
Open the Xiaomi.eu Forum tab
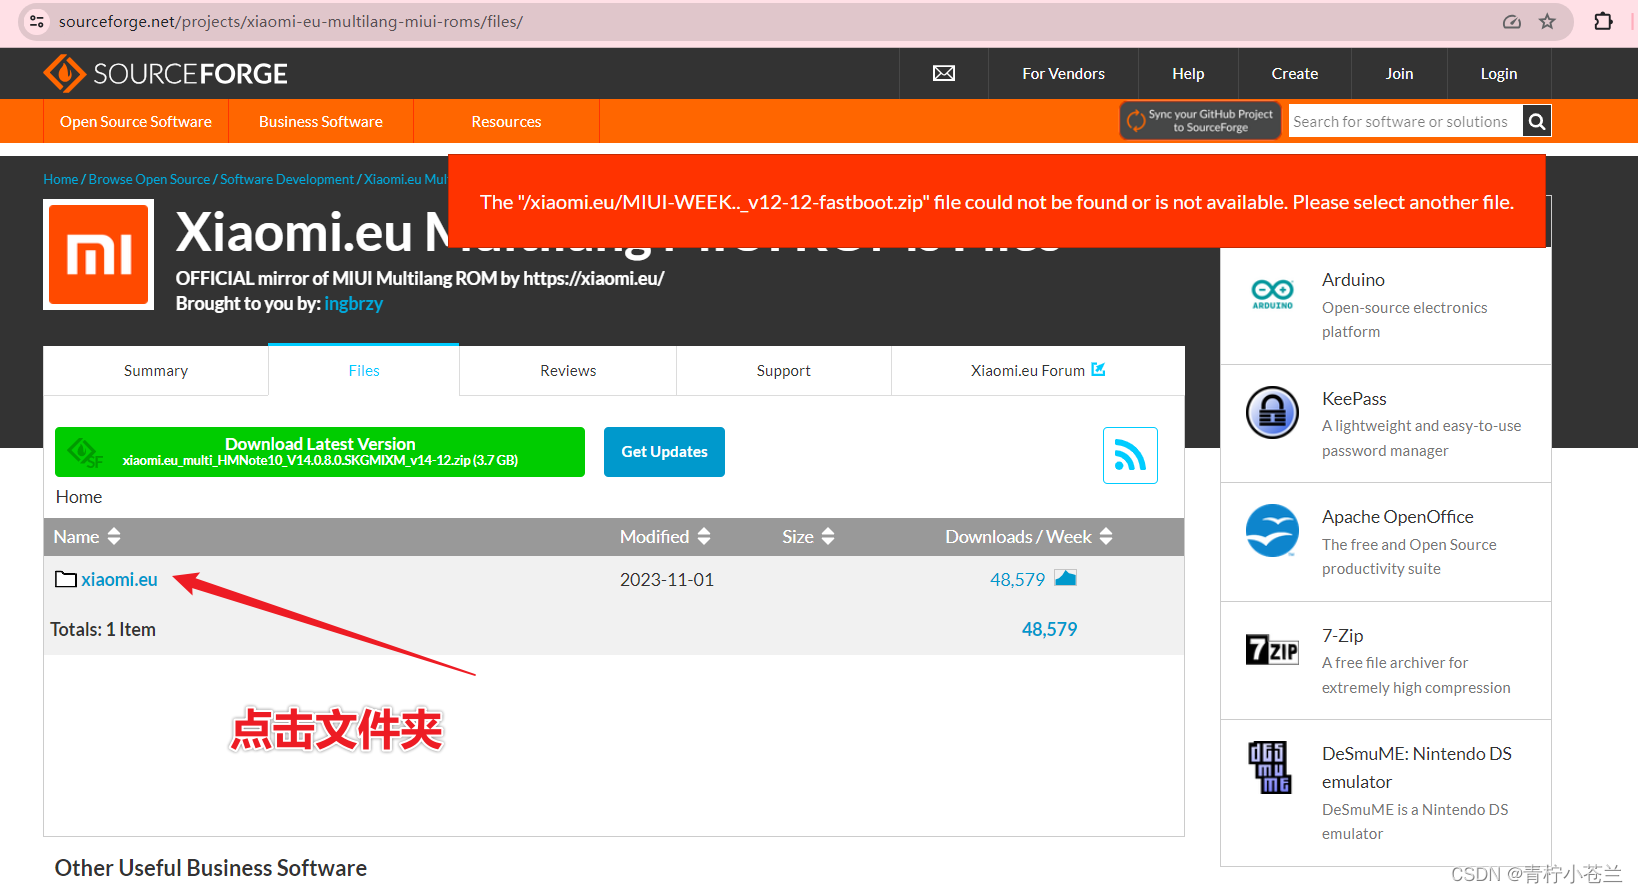pos(1038,371)
